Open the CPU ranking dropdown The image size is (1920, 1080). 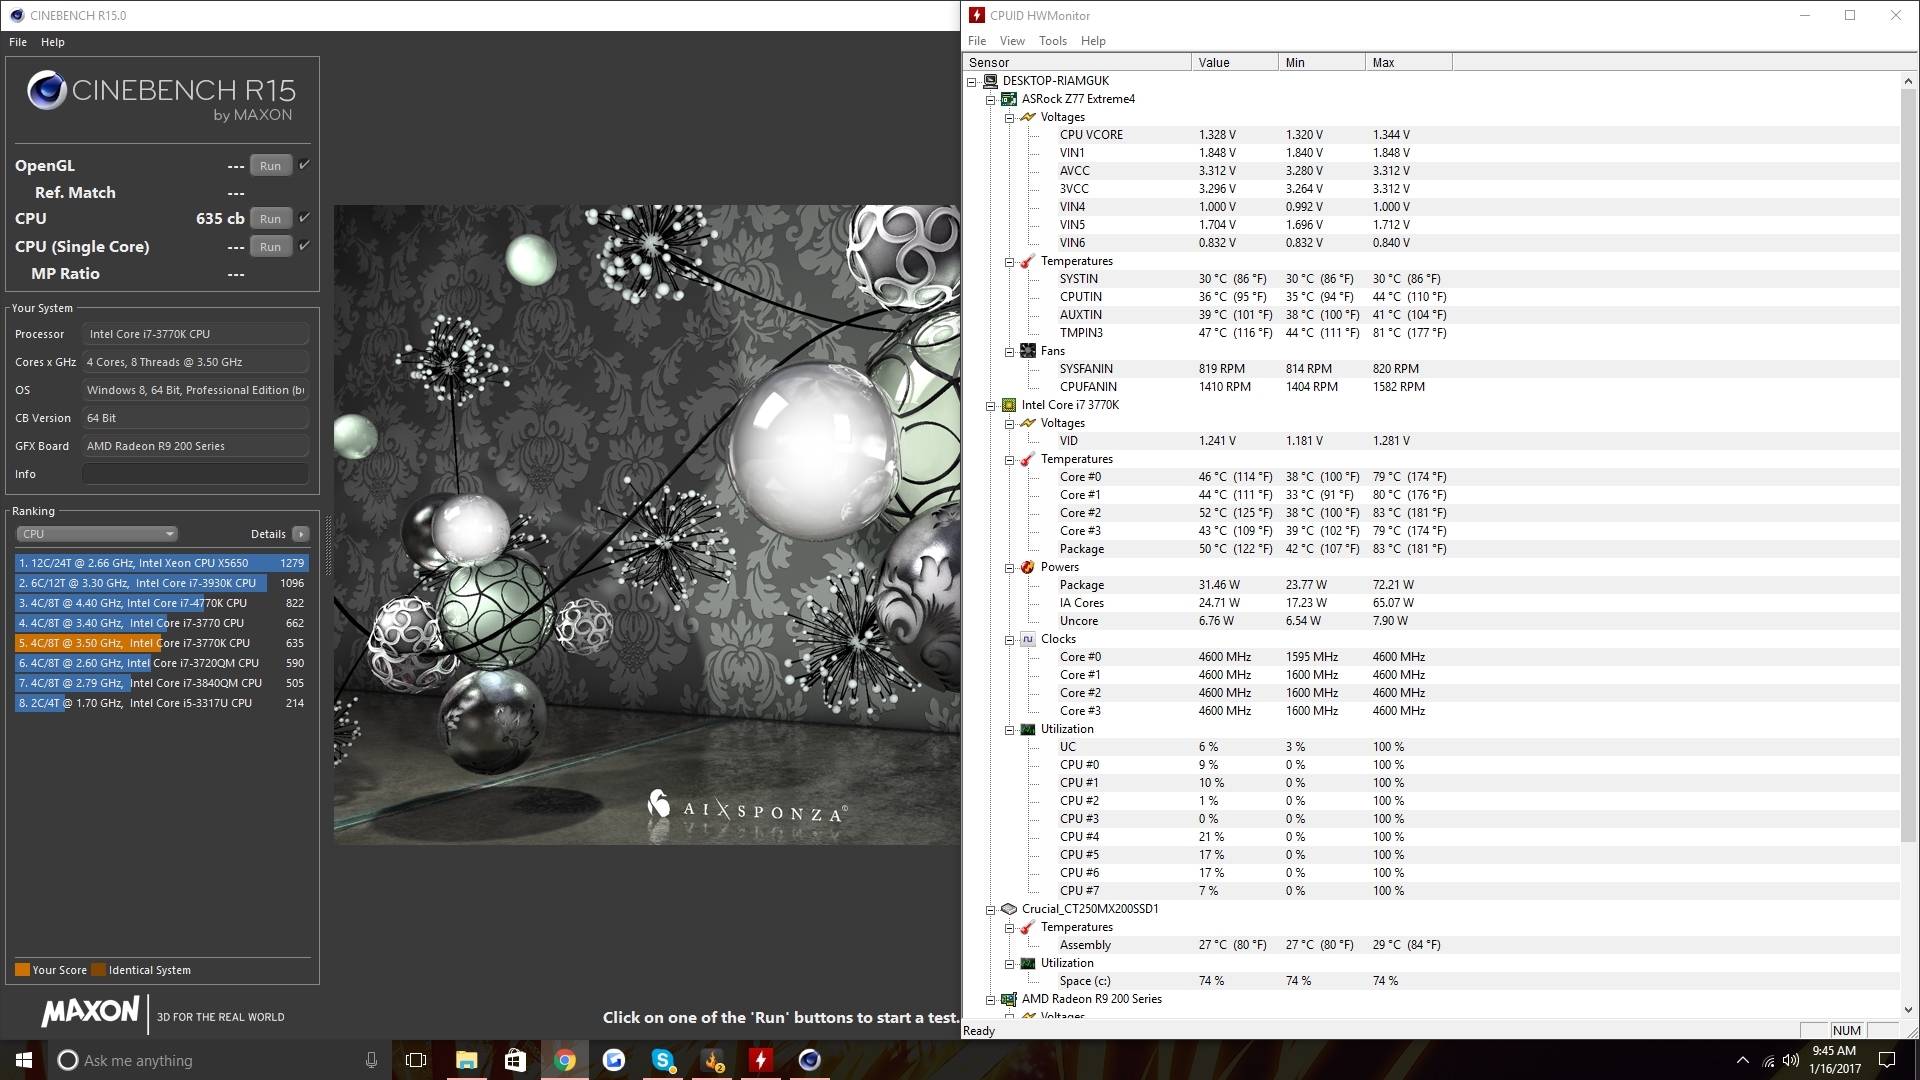pyautogui.click(x=97, y=534)
